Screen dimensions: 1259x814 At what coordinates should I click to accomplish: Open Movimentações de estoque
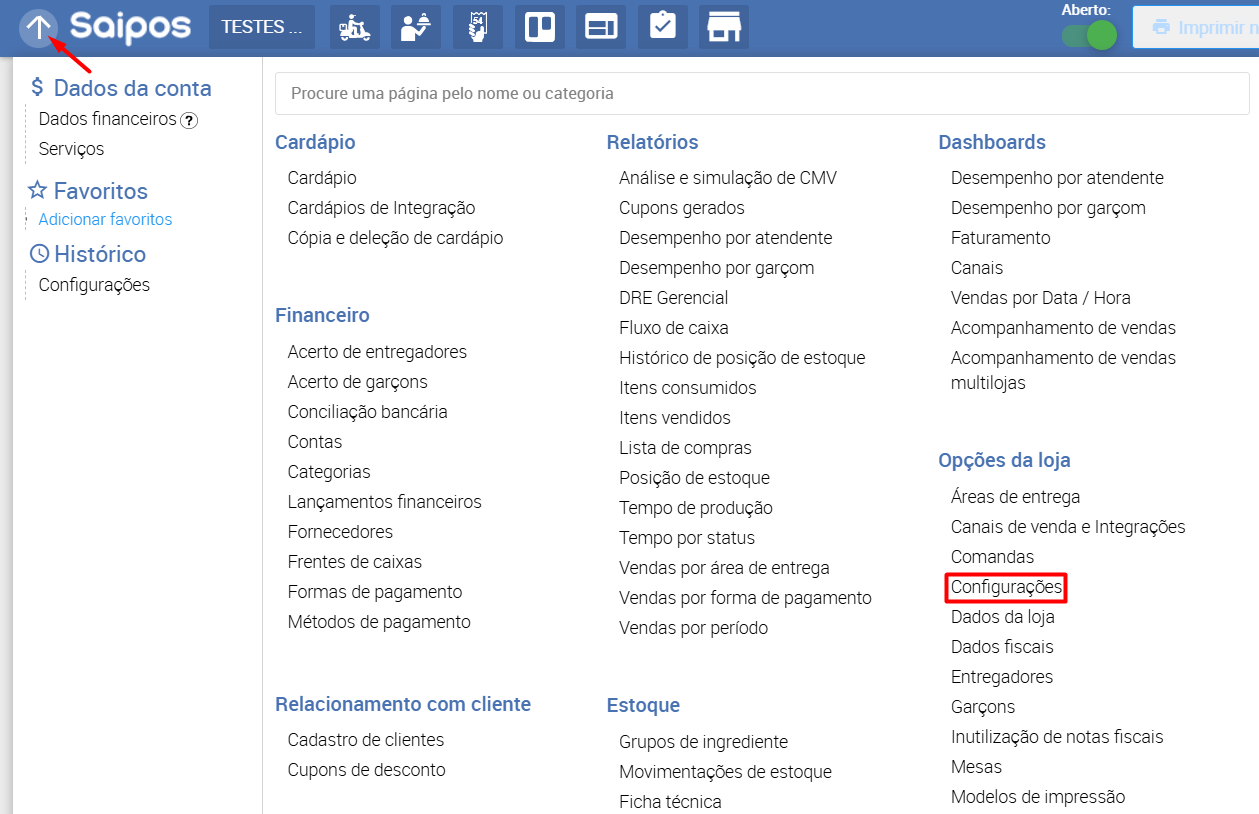(725, 772)
